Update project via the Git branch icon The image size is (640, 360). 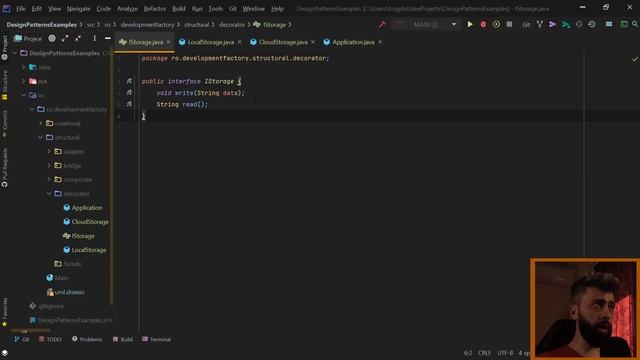(x=540, y=24)
